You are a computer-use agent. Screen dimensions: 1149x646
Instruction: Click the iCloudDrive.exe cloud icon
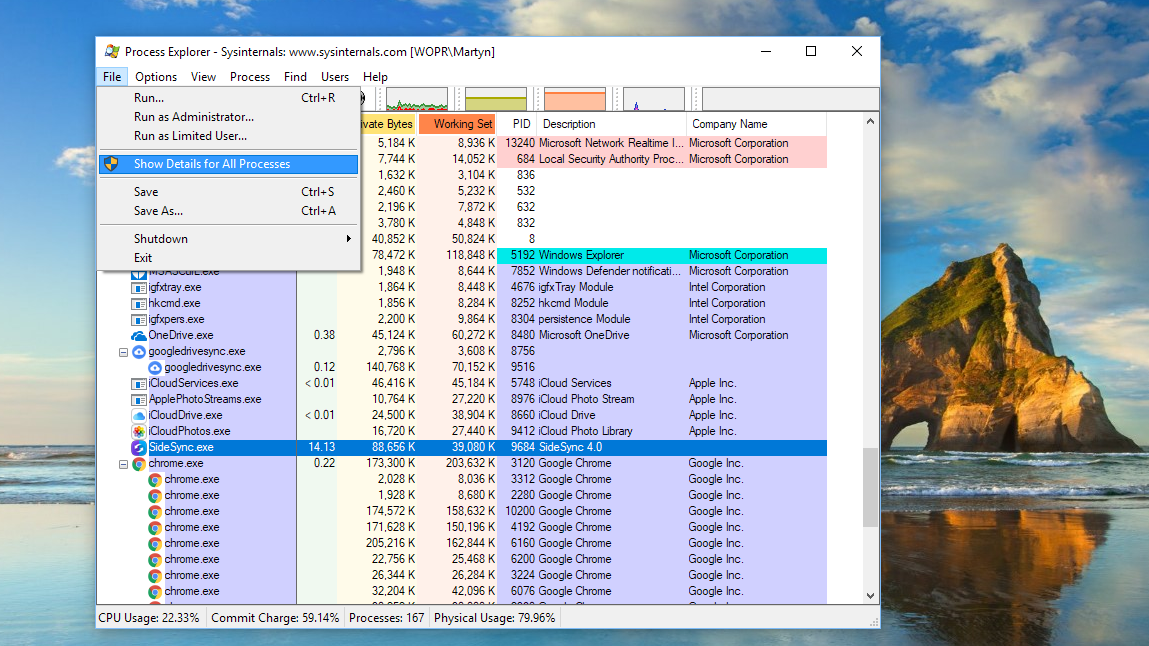click(x=139, y=415)
